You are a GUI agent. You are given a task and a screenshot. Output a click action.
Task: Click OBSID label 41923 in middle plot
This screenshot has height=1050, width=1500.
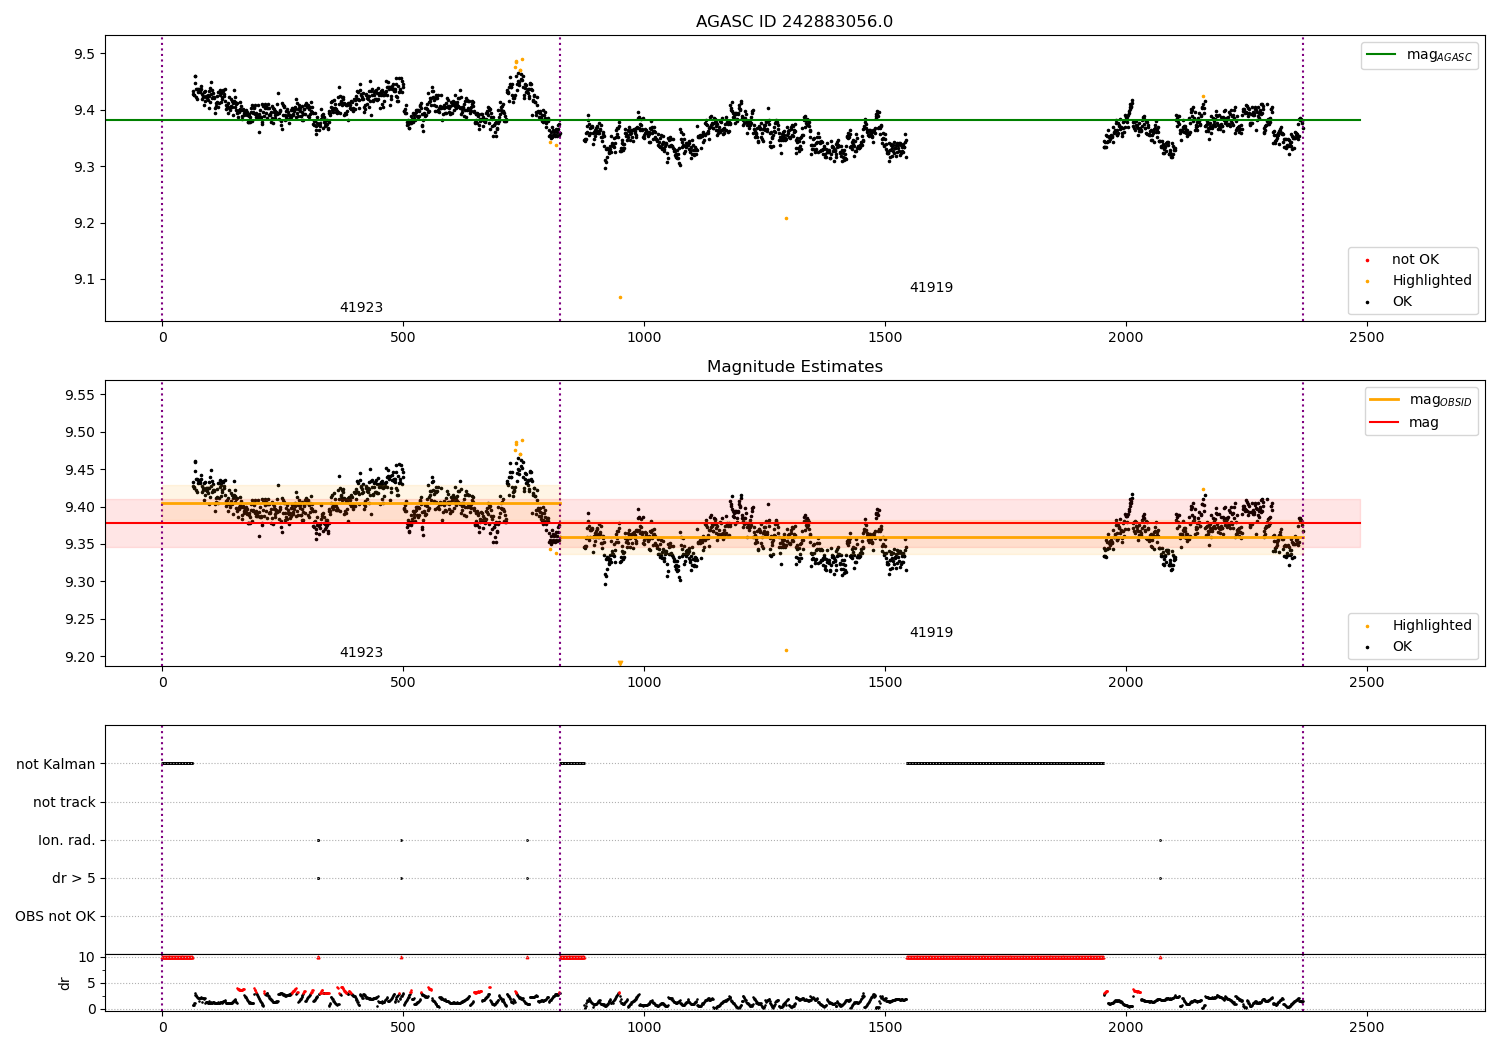click(361, 653)
